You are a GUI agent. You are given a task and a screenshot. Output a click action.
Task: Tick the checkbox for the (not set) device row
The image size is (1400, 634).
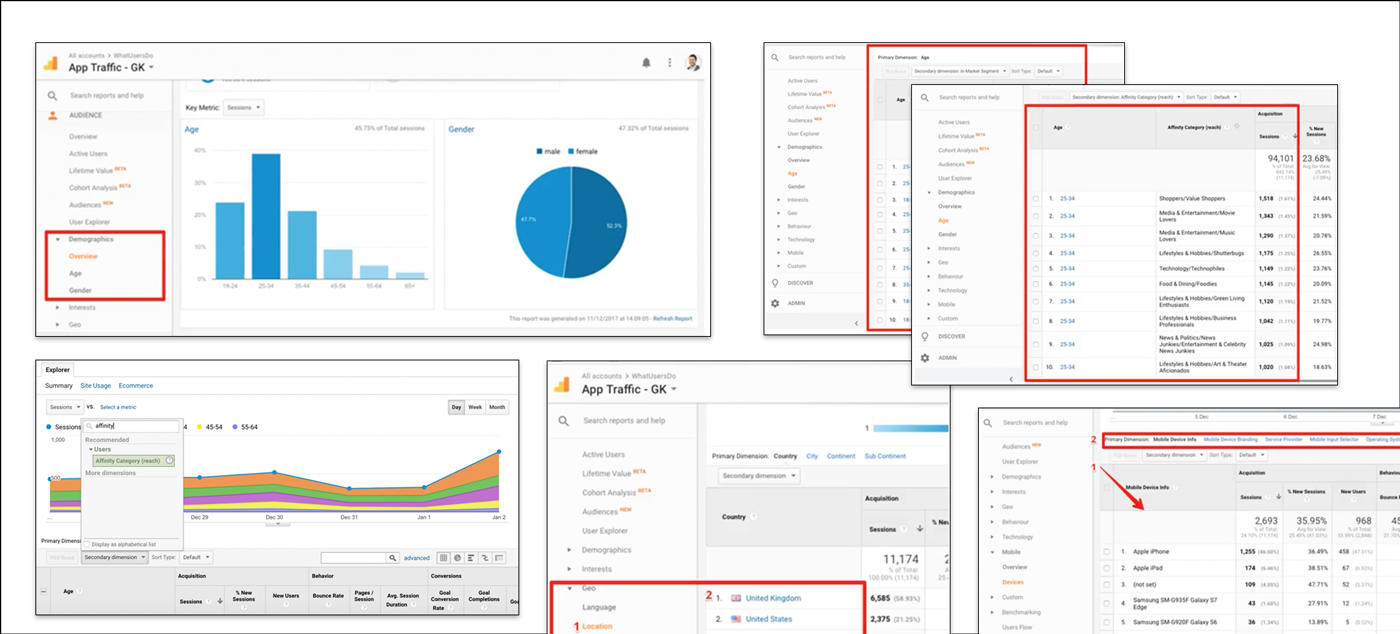coord(1106,583)
